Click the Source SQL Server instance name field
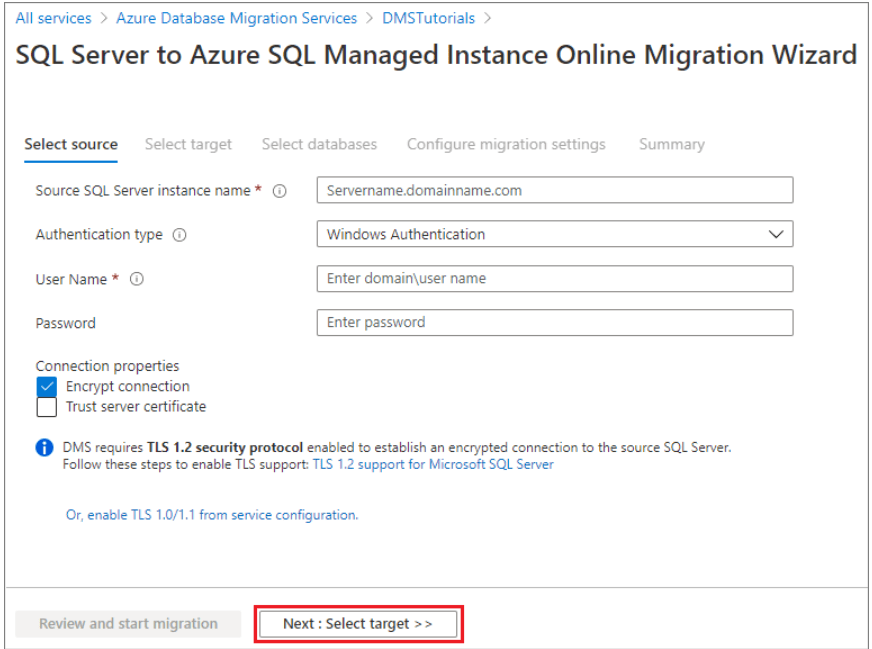872x649 pixels. (x=554, y=190)
